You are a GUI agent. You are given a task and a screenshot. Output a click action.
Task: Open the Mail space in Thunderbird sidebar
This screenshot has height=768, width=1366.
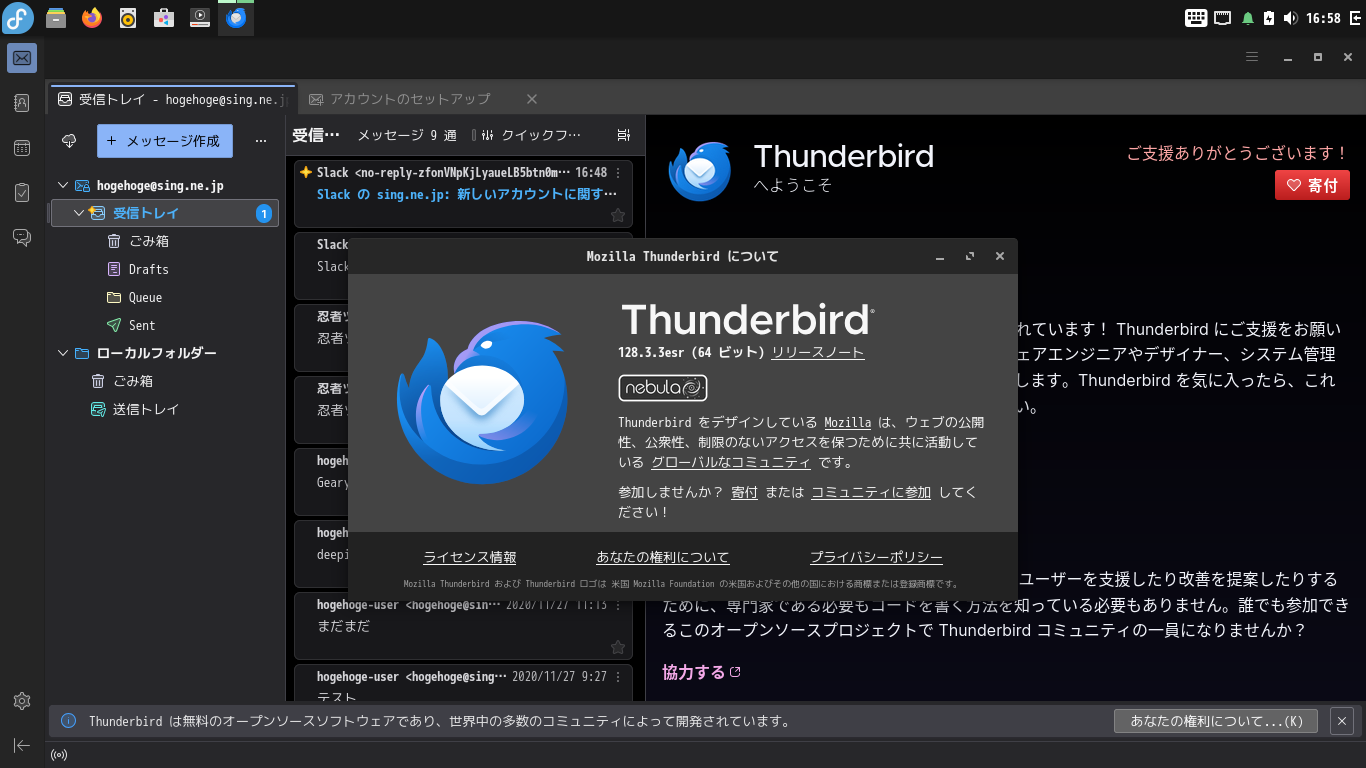point(22,58)
